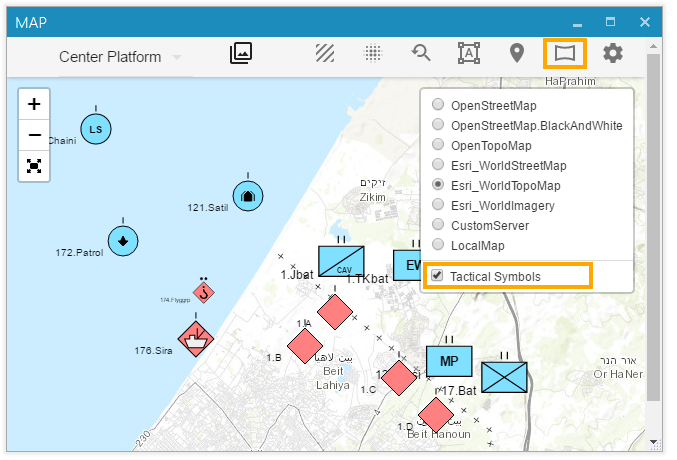
Task: Expand the Center Platform dropdown
Action: click(x=120, y=57)
